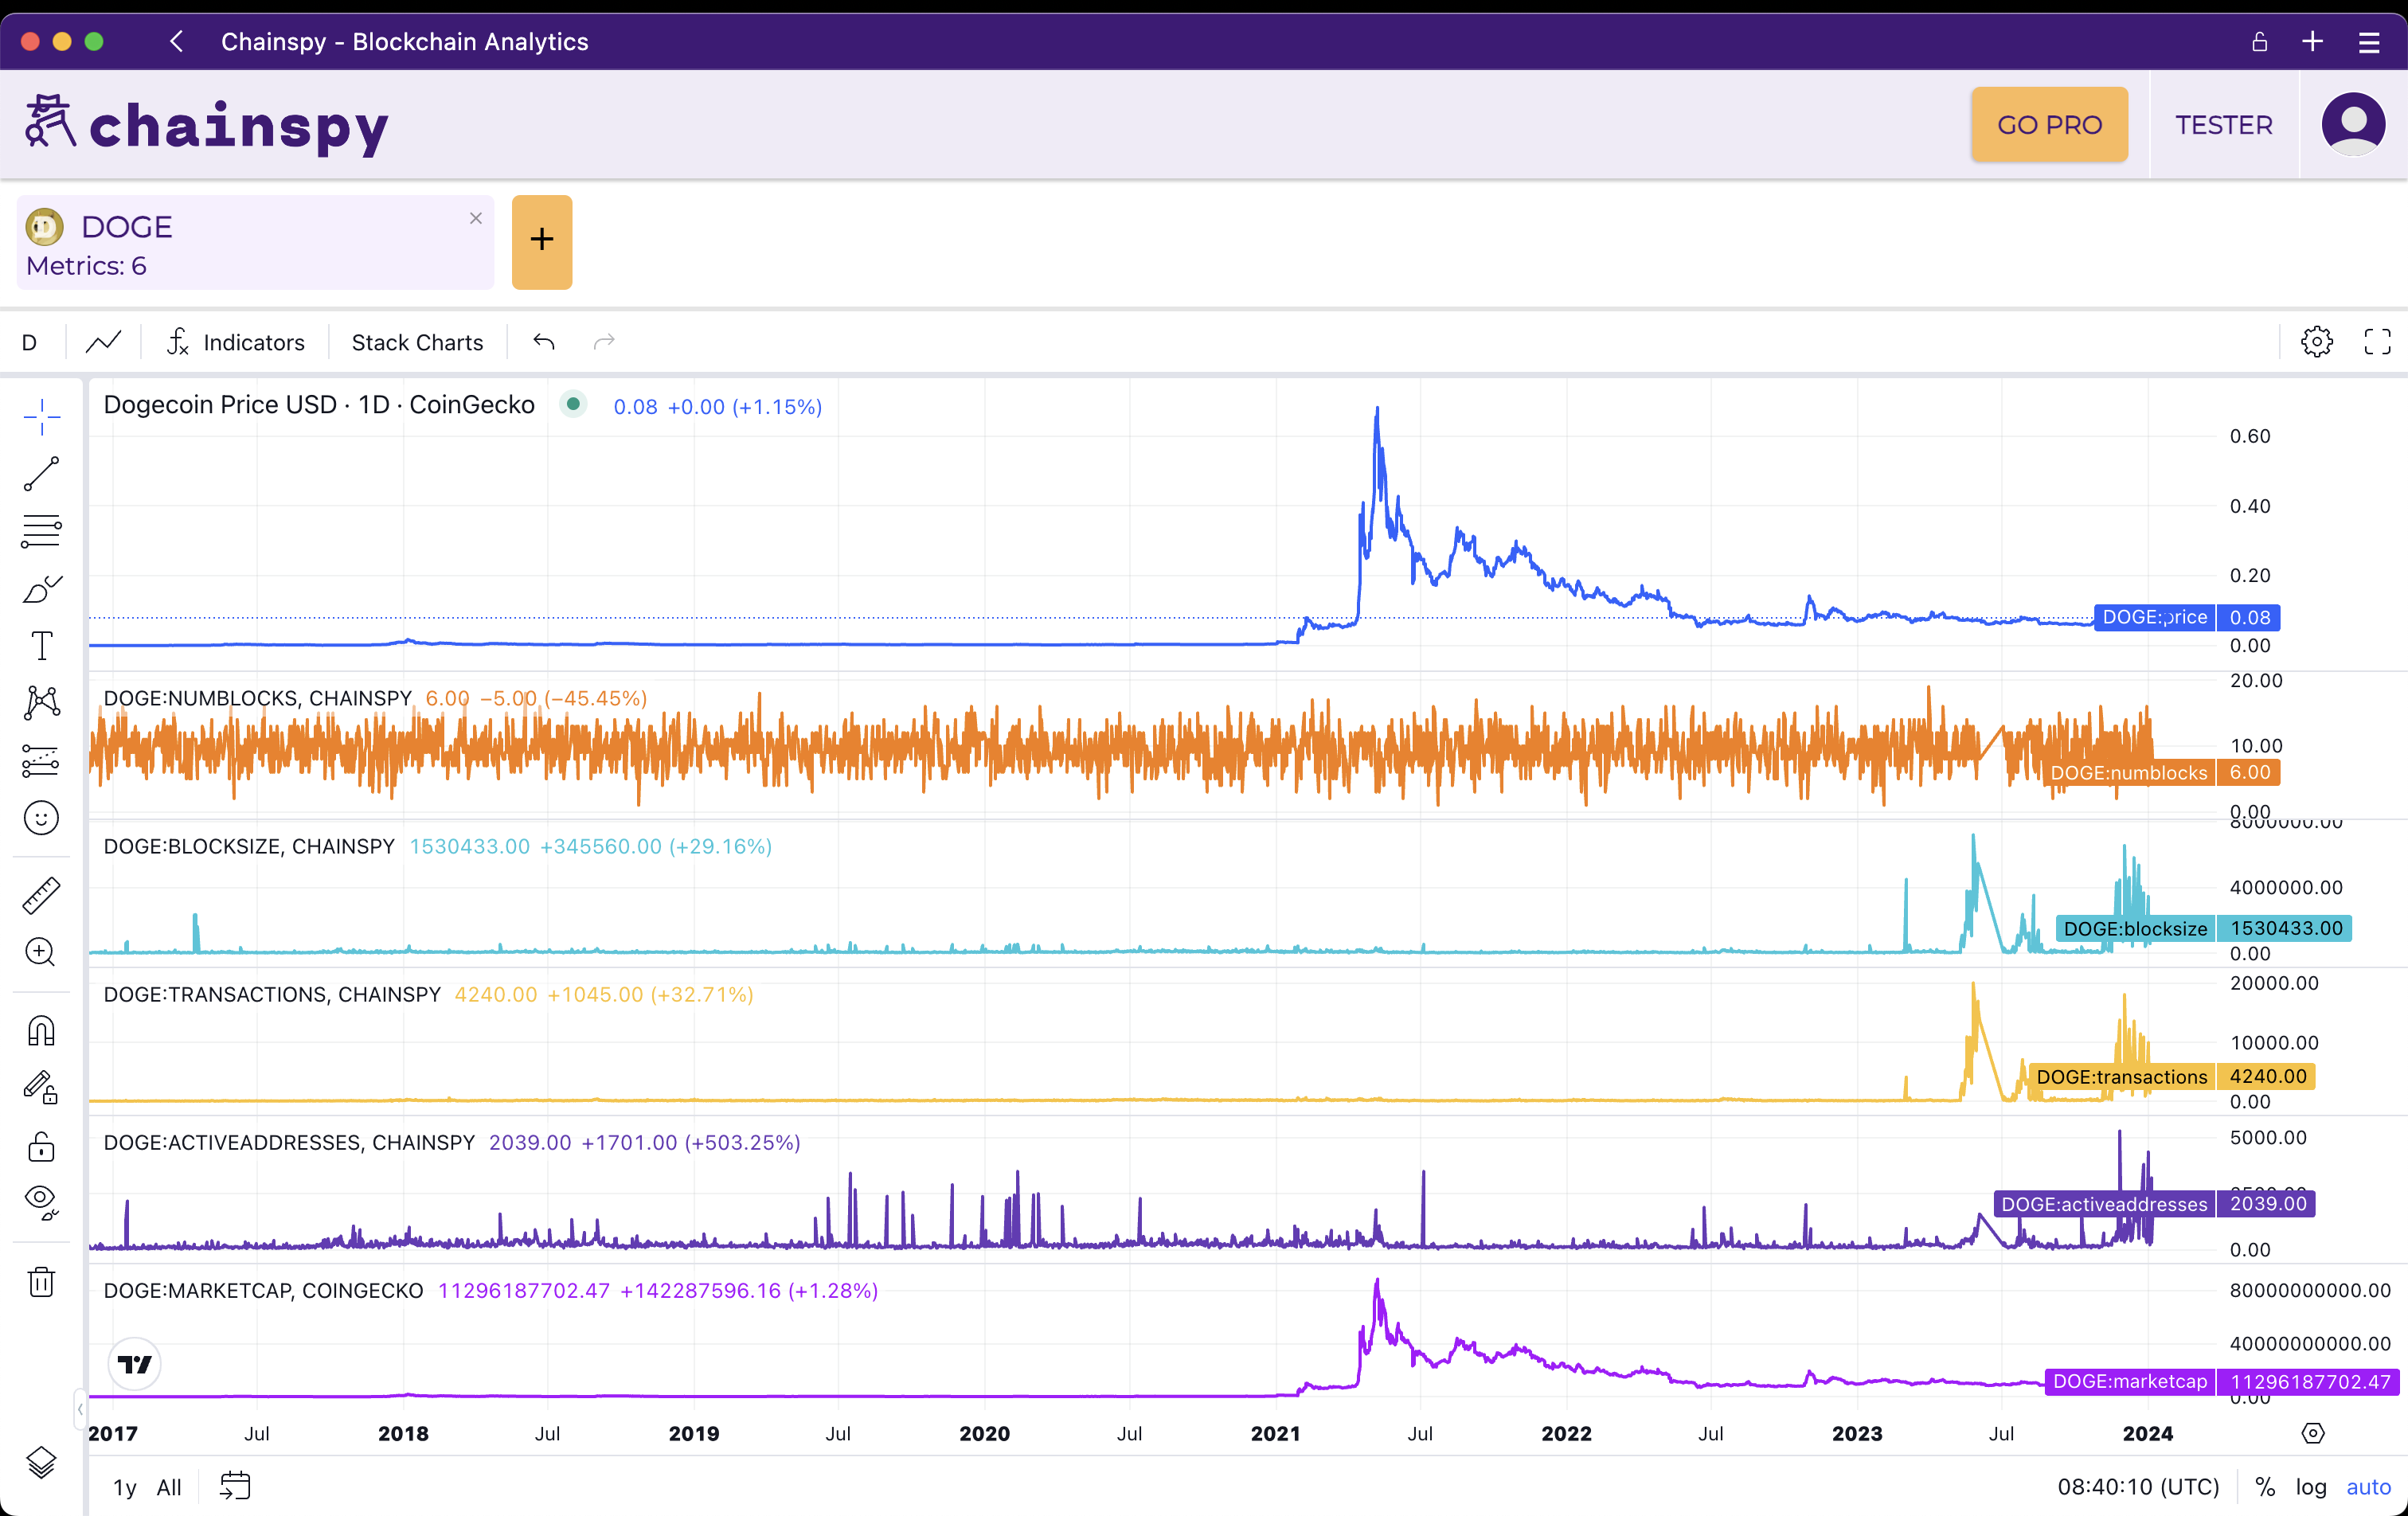Open the go to date calendar
The width and height of the screenshot is (2408, 1516).
coord(235,1486)
